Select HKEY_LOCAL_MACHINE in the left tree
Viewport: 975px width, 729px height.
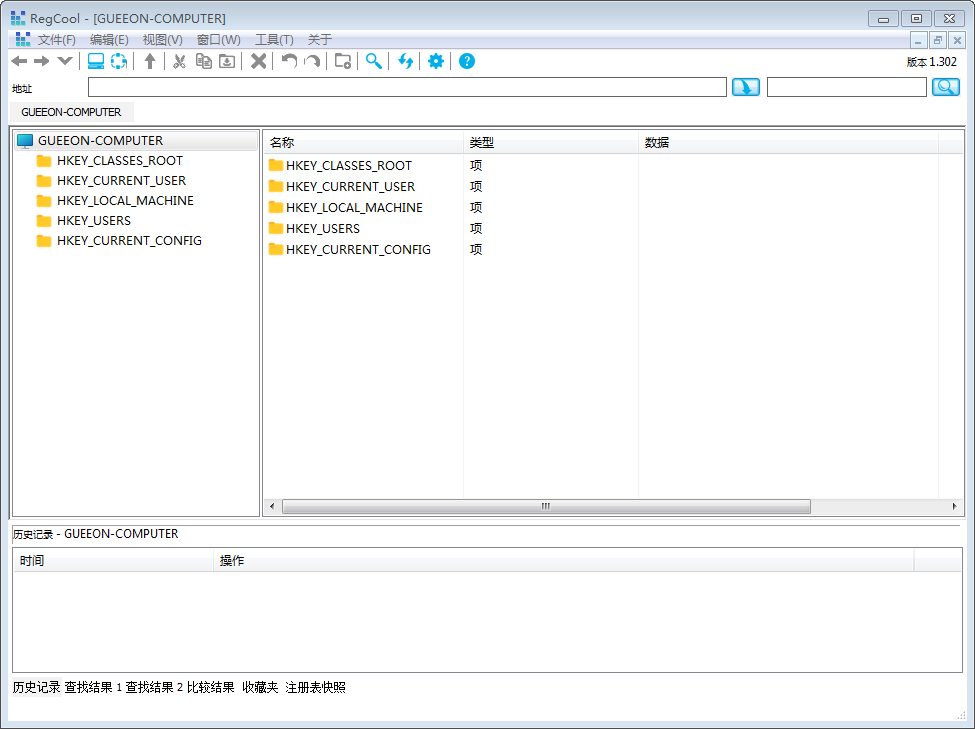click(125, 201)
